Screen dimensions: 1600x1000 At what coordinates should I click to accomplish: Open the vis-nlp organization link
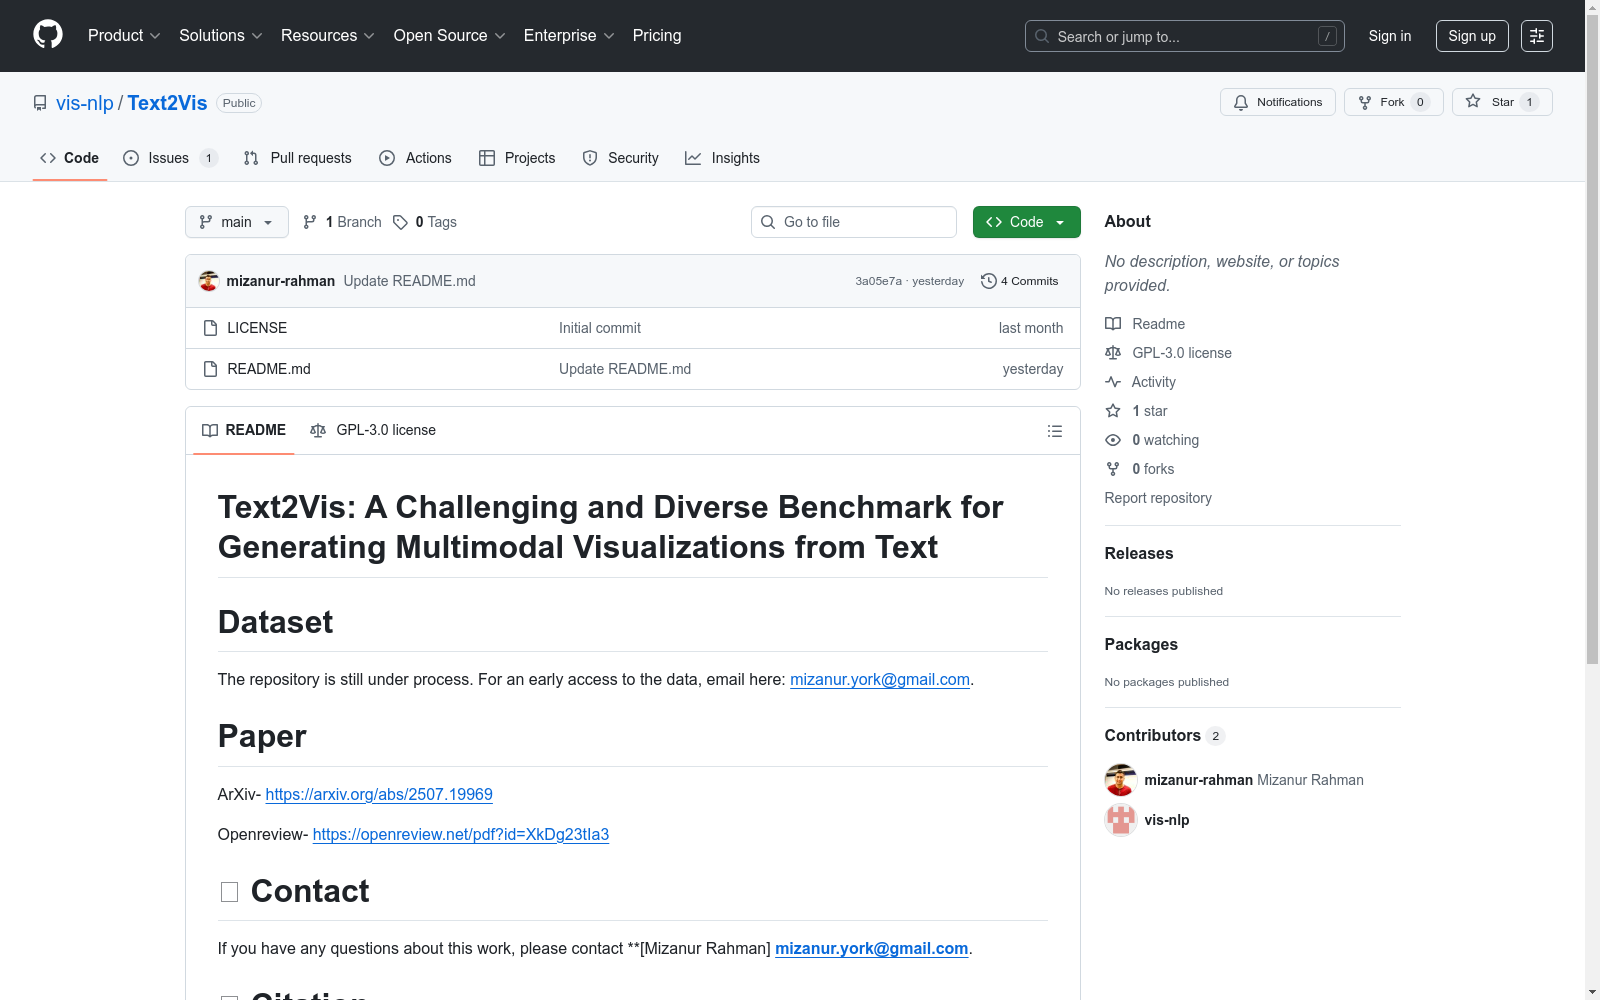(85, 103)
